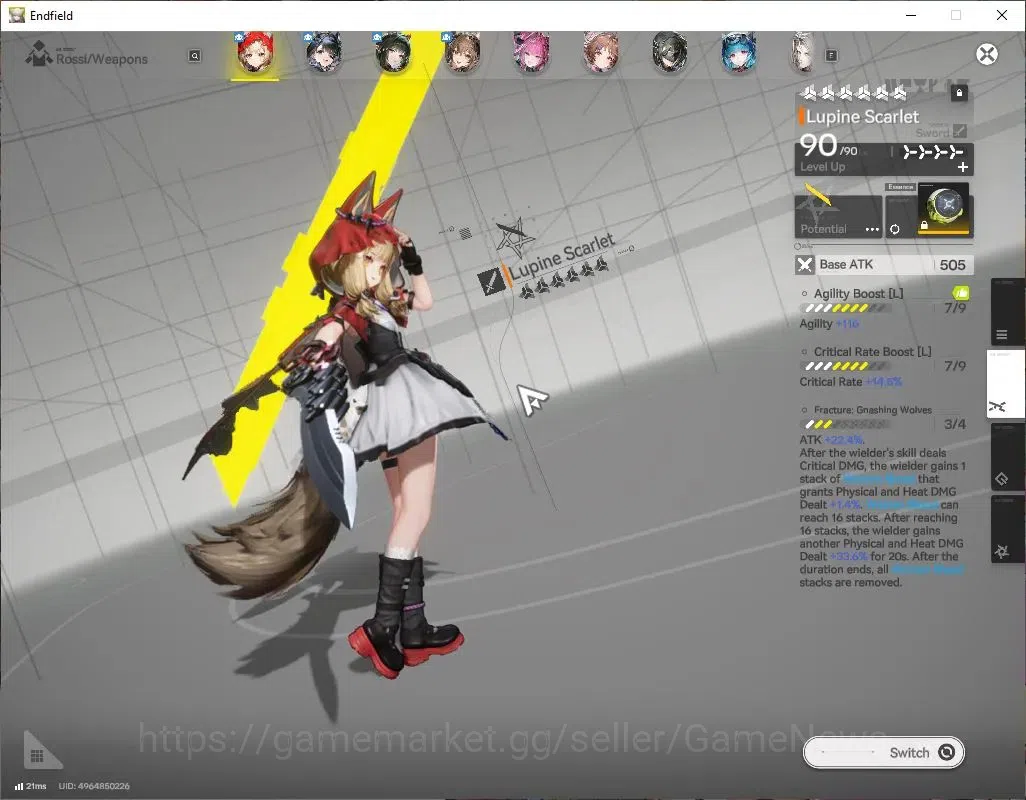The image size is (1026, 800).
Task: Open the grid menu icon bottom-left
Action: pos(37,756)
